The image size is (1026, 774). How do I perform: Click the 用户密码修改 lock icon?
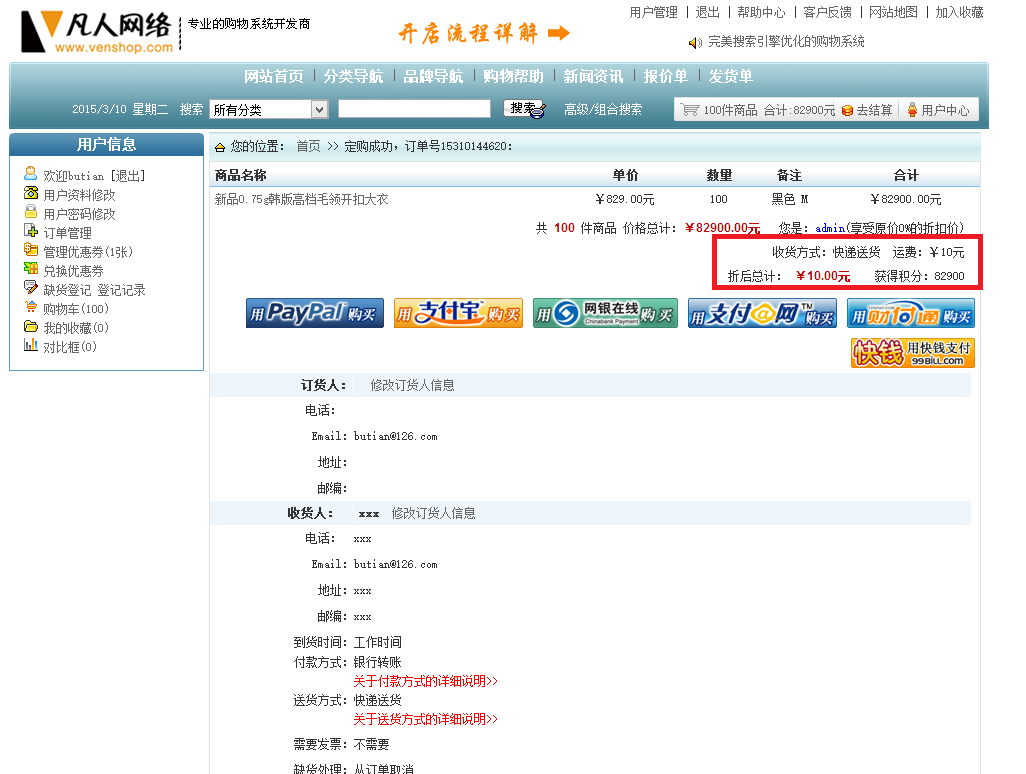tap(31, 211)
